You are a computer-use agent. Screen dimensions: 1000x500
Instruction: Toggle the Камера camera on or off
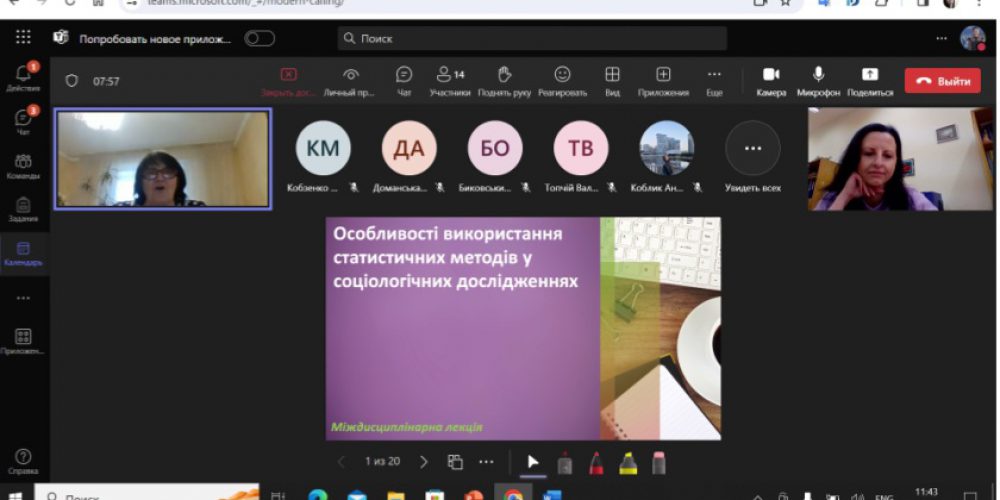(771, 80)
